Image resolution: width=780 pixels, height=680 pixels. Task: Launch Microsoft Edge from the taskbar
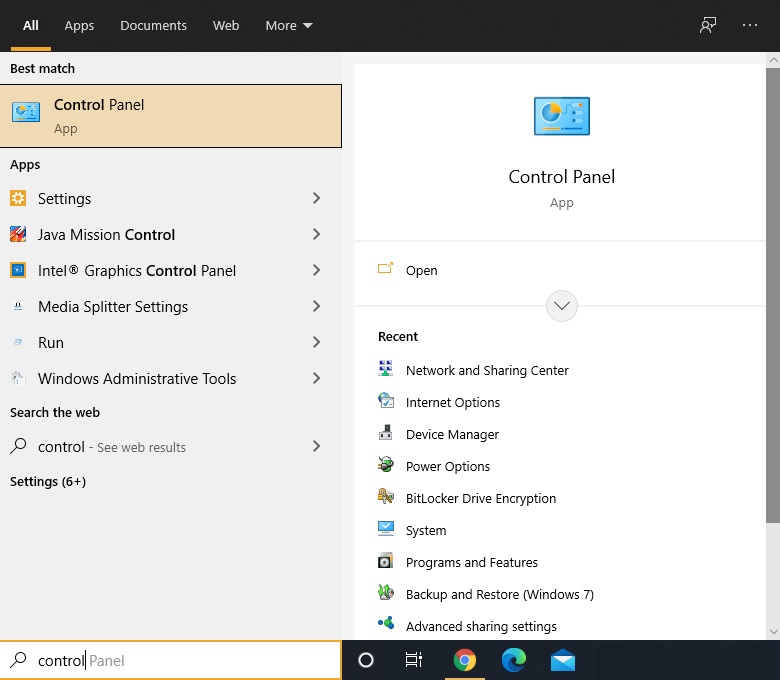pyautogui.click(x=514, y=660)
